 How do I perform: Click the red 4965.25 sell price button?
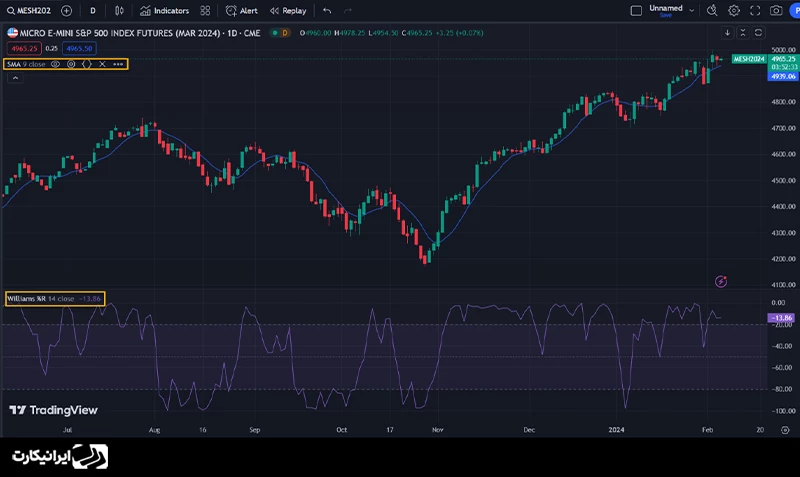(x=24, y=48)
